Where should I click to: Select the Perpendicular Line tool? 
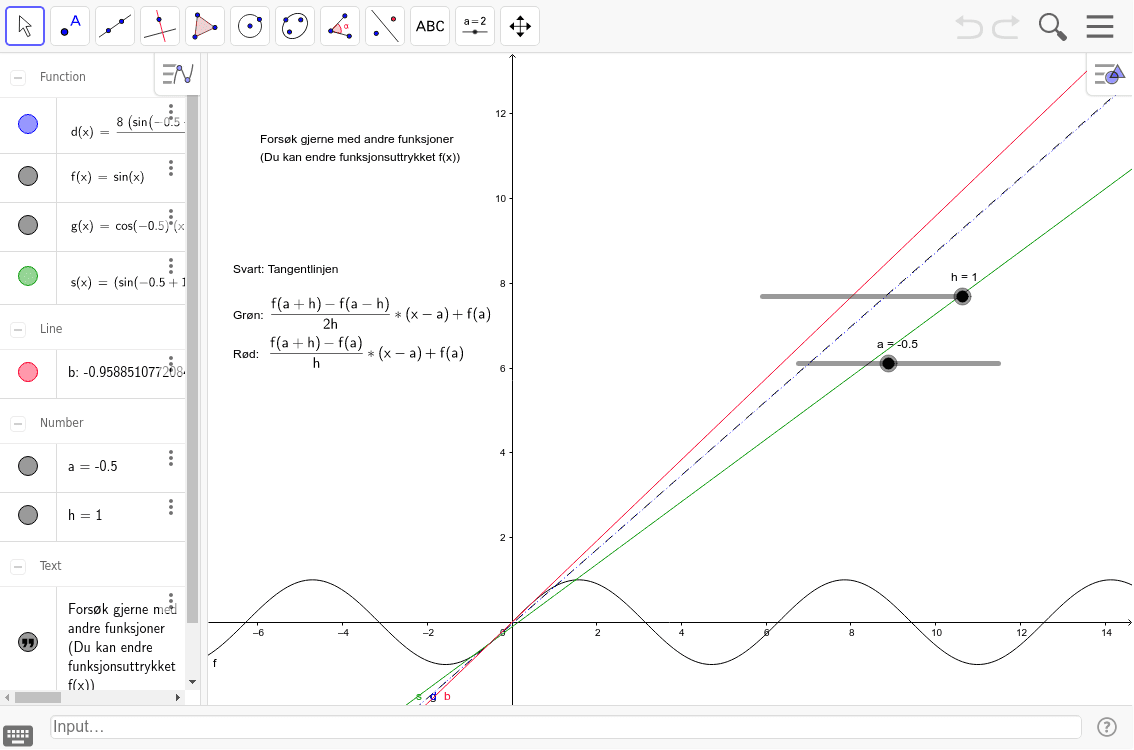pyautogui.click(x=160, y=26)
